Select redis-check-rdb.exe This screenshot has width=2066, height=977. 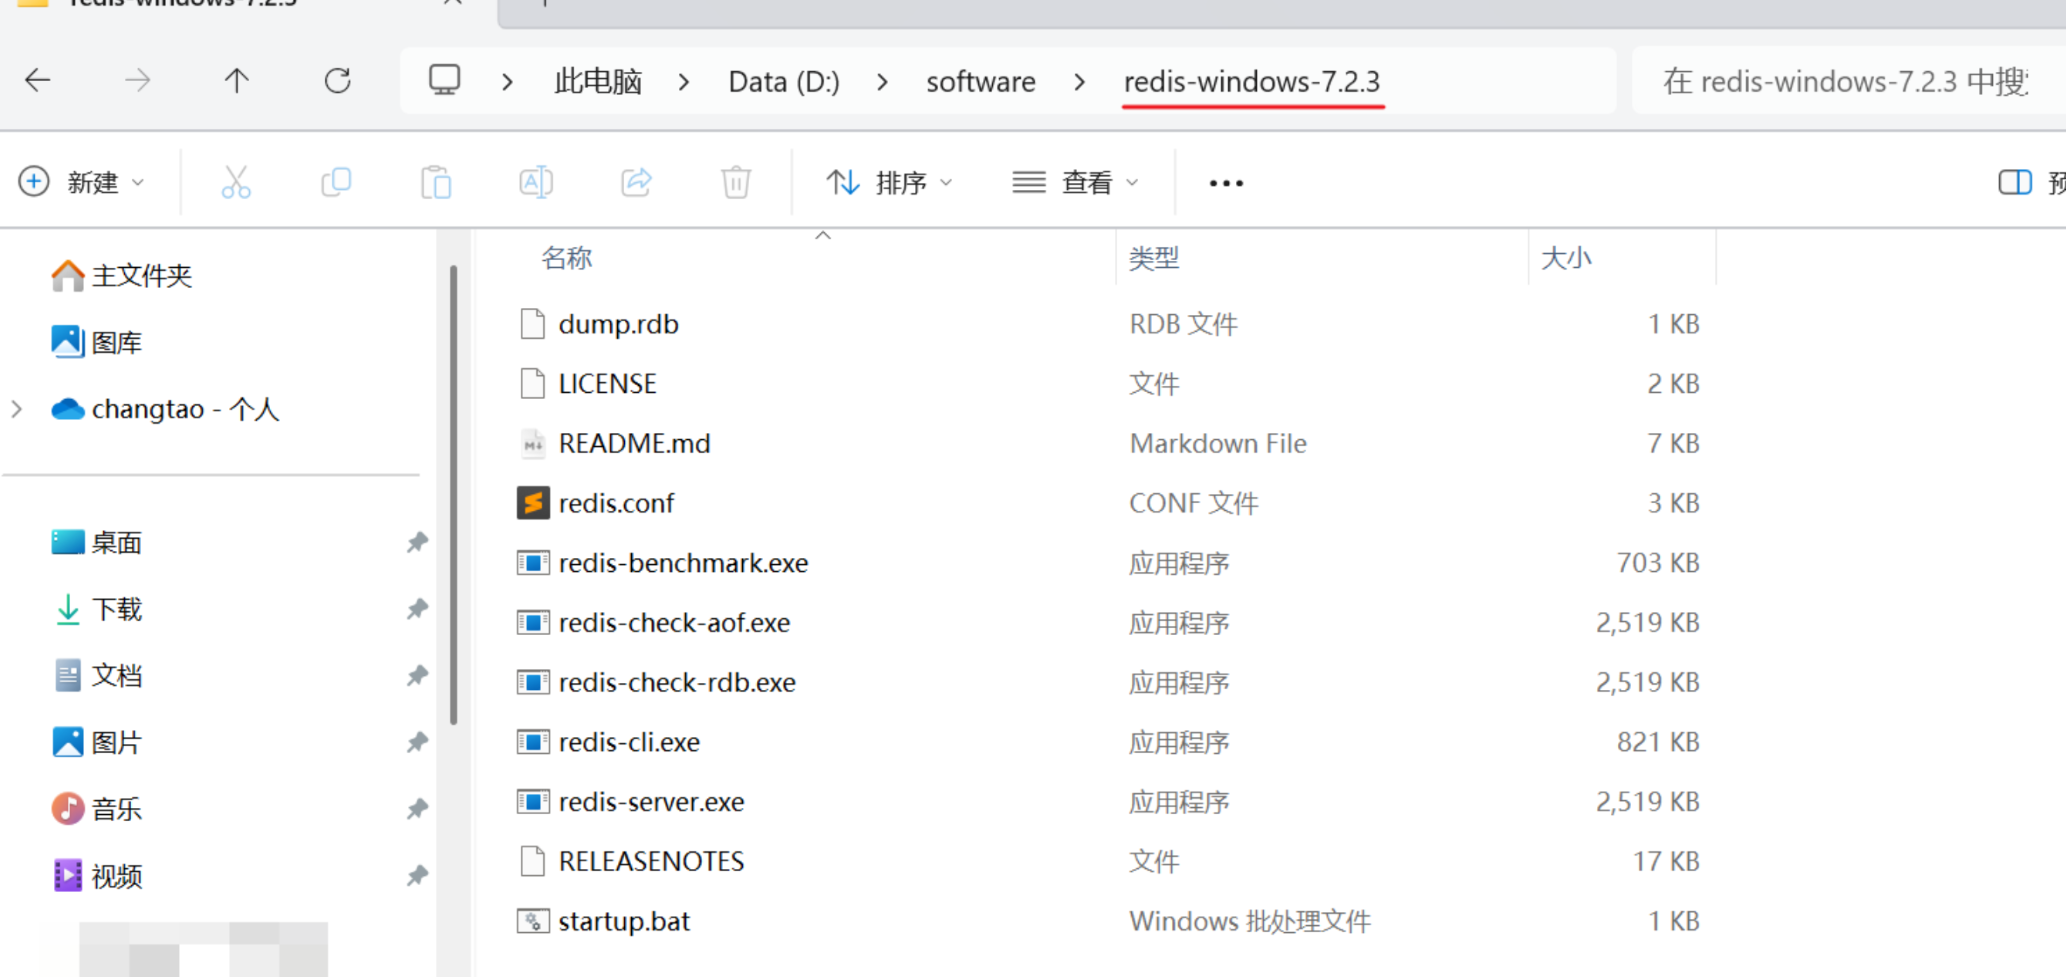point(677,682)
